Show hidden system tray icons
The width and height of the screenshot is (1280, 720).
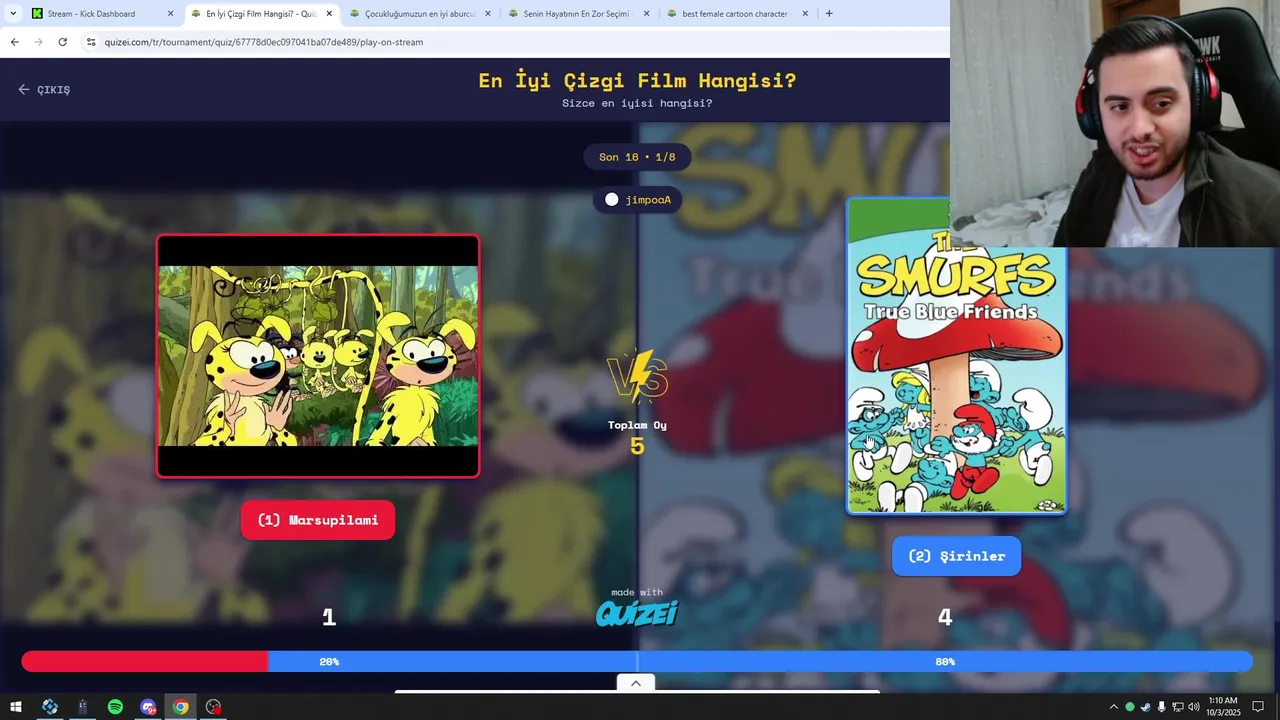1113,707
